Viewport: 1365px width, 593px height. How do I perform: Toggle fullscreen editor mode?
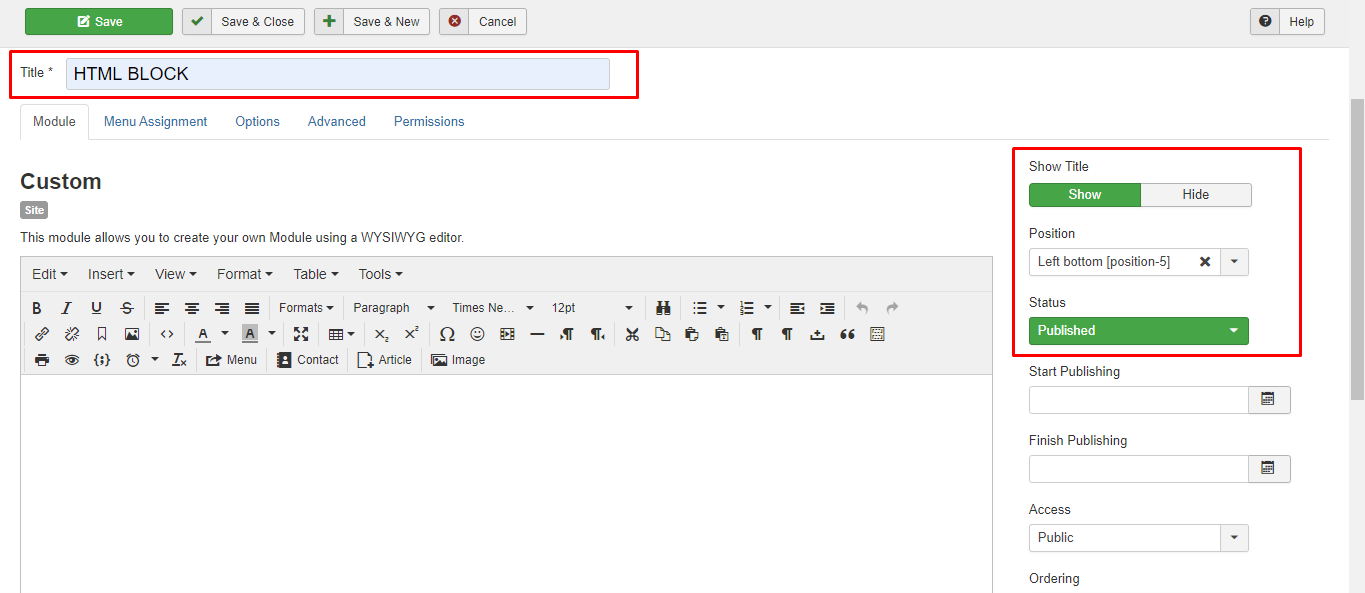[301, 334]
